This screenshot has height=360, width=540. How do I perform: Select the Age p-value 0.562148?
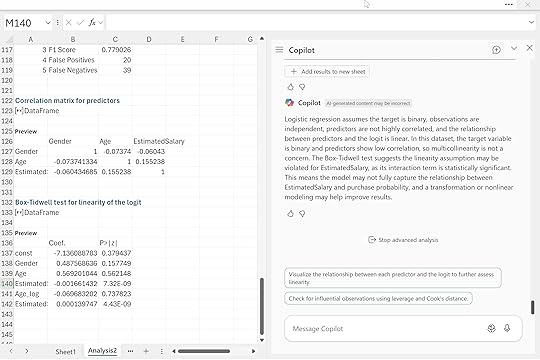pyautogui.click(x=116, y=273)
